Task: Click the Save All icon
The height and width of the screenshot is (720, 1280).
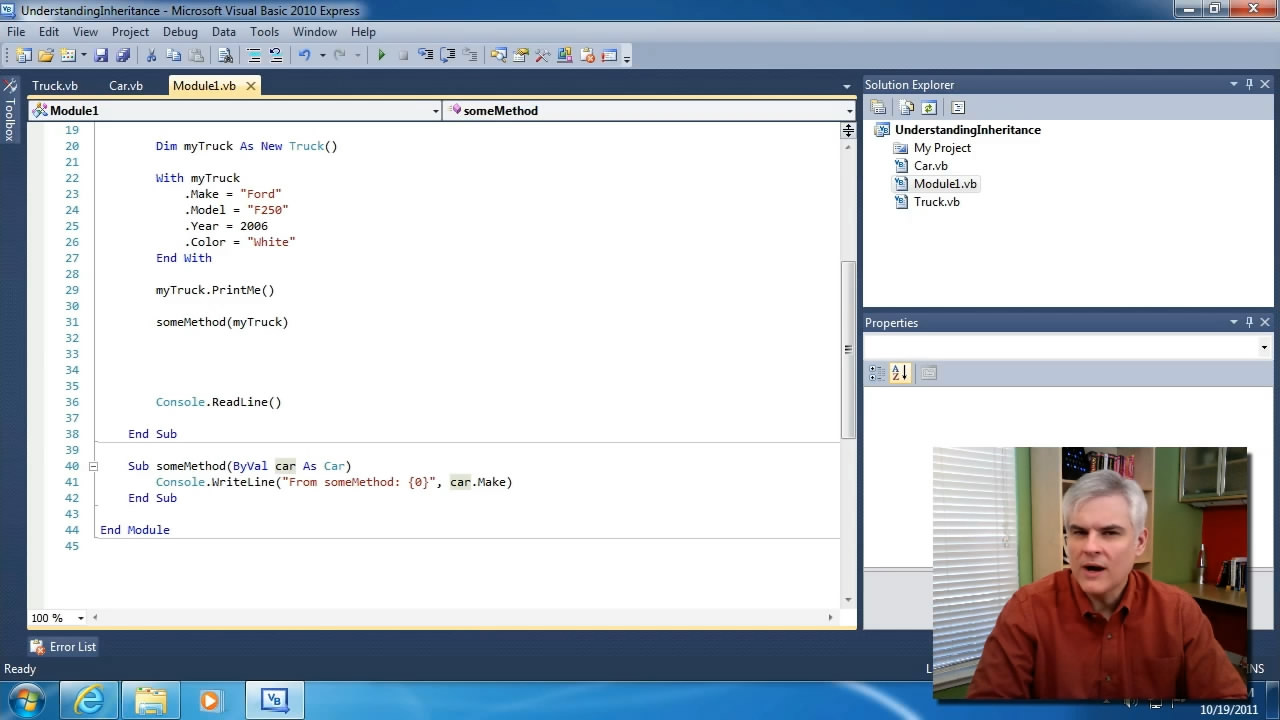Action: pyautogui.click(x=123, y=55)
